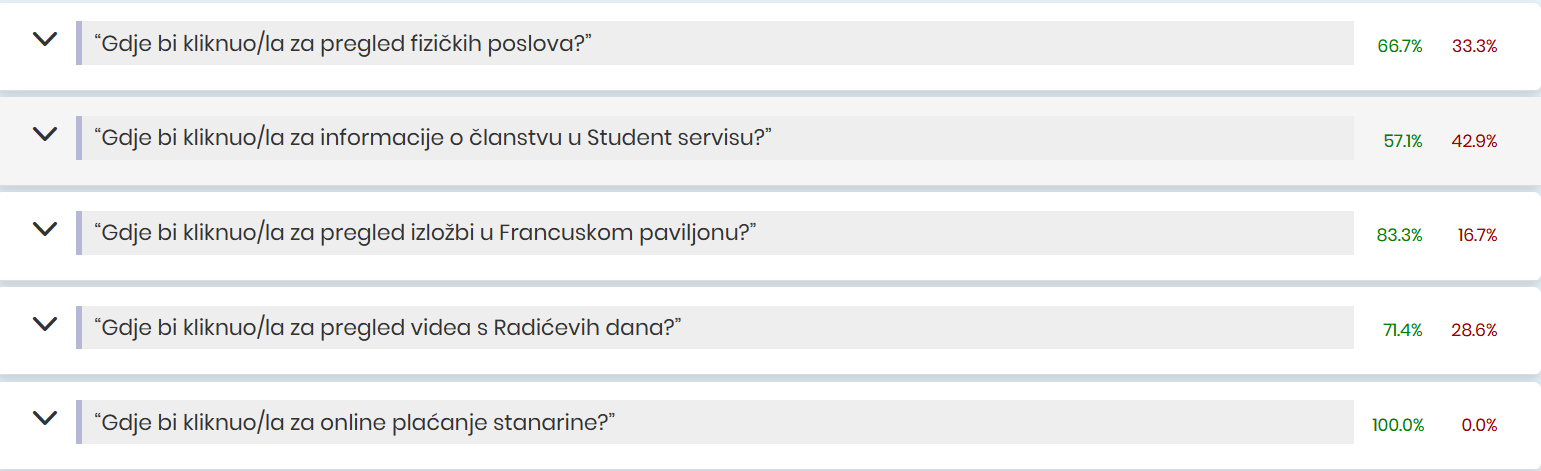Click the red 33.3% failure rate
This screenshot has height=471, width=1541.
1474,46
